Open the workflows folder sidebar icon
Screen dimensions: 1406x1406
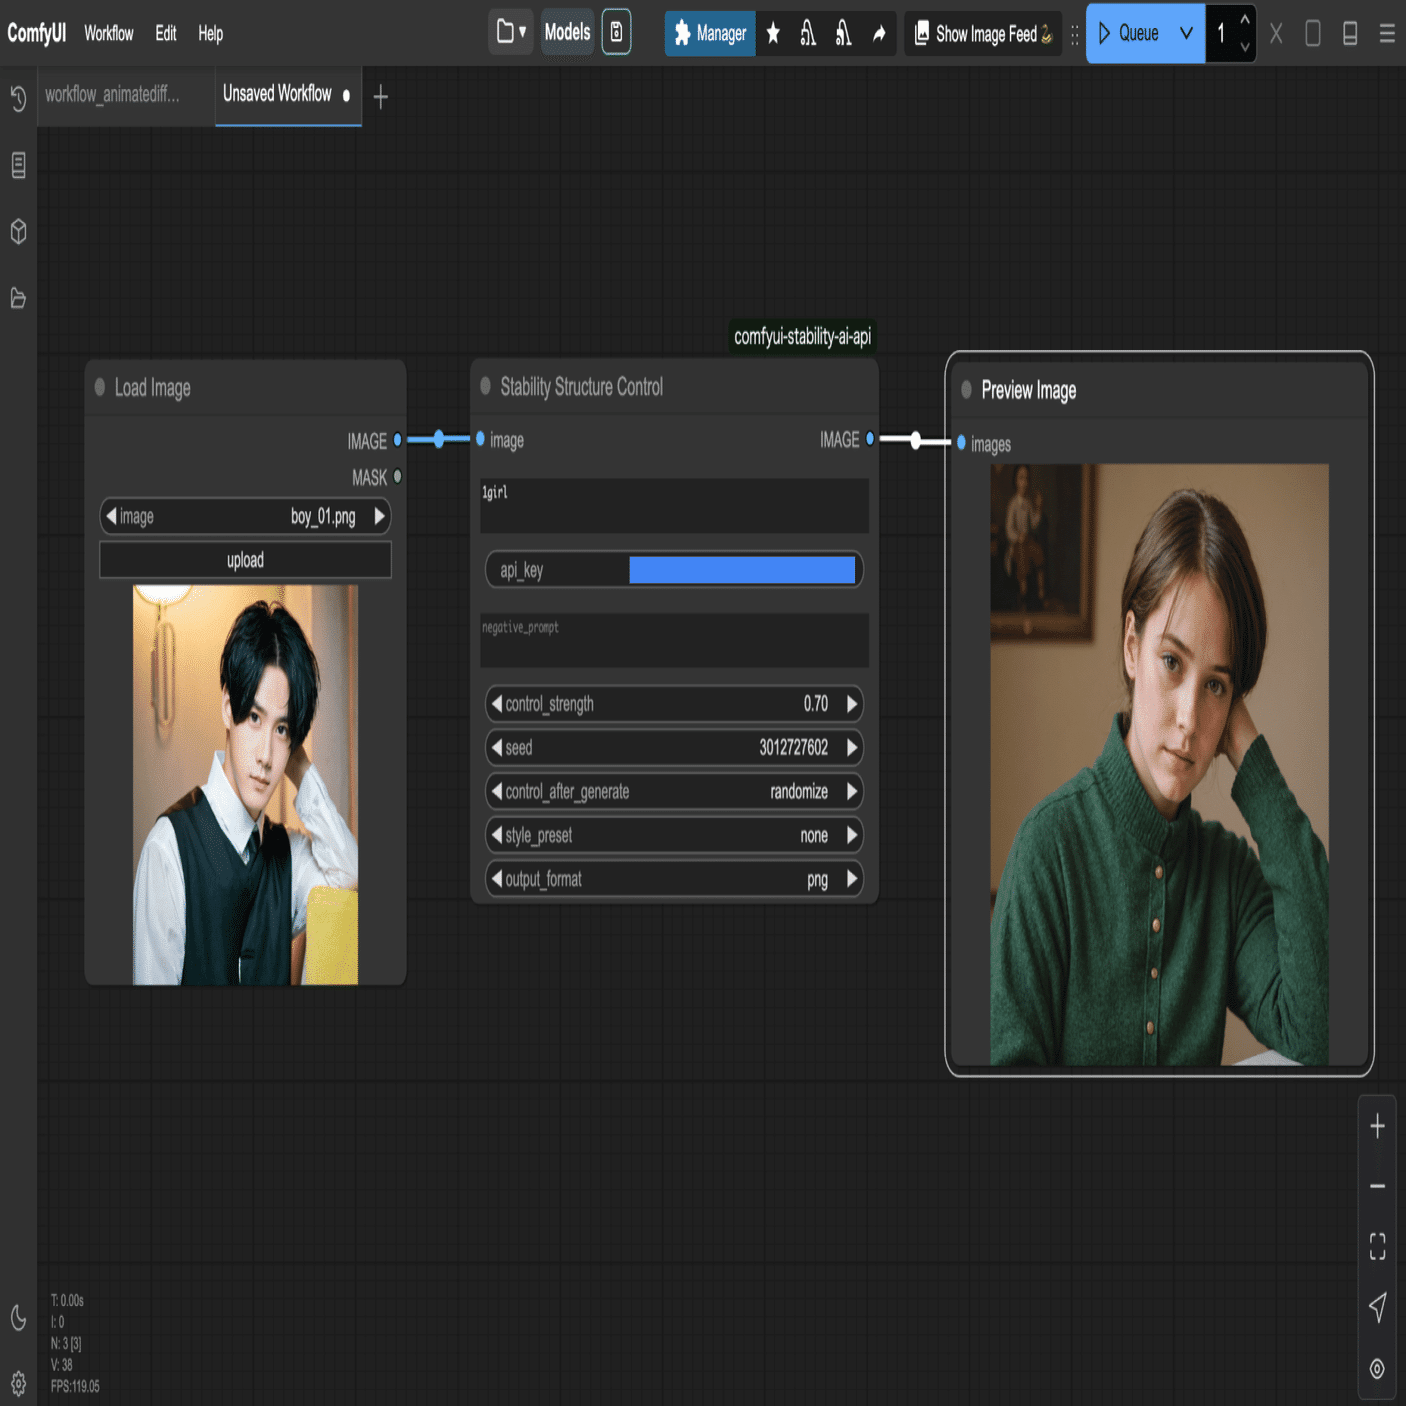coord(18,298)
